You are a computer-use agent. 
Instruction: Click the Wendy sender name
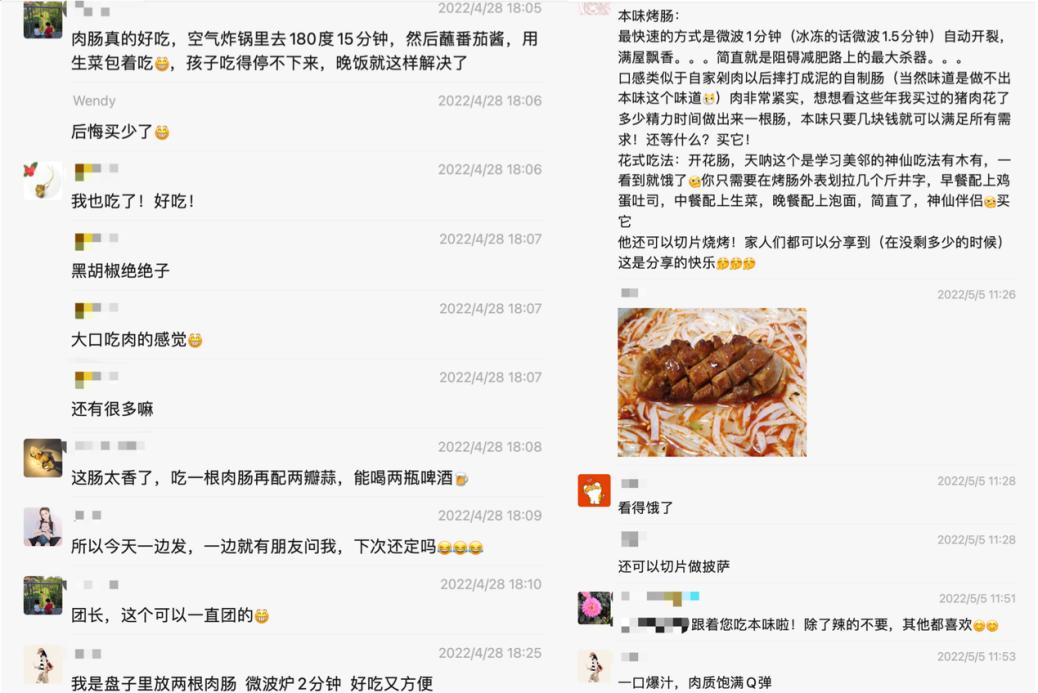[94, 101]
